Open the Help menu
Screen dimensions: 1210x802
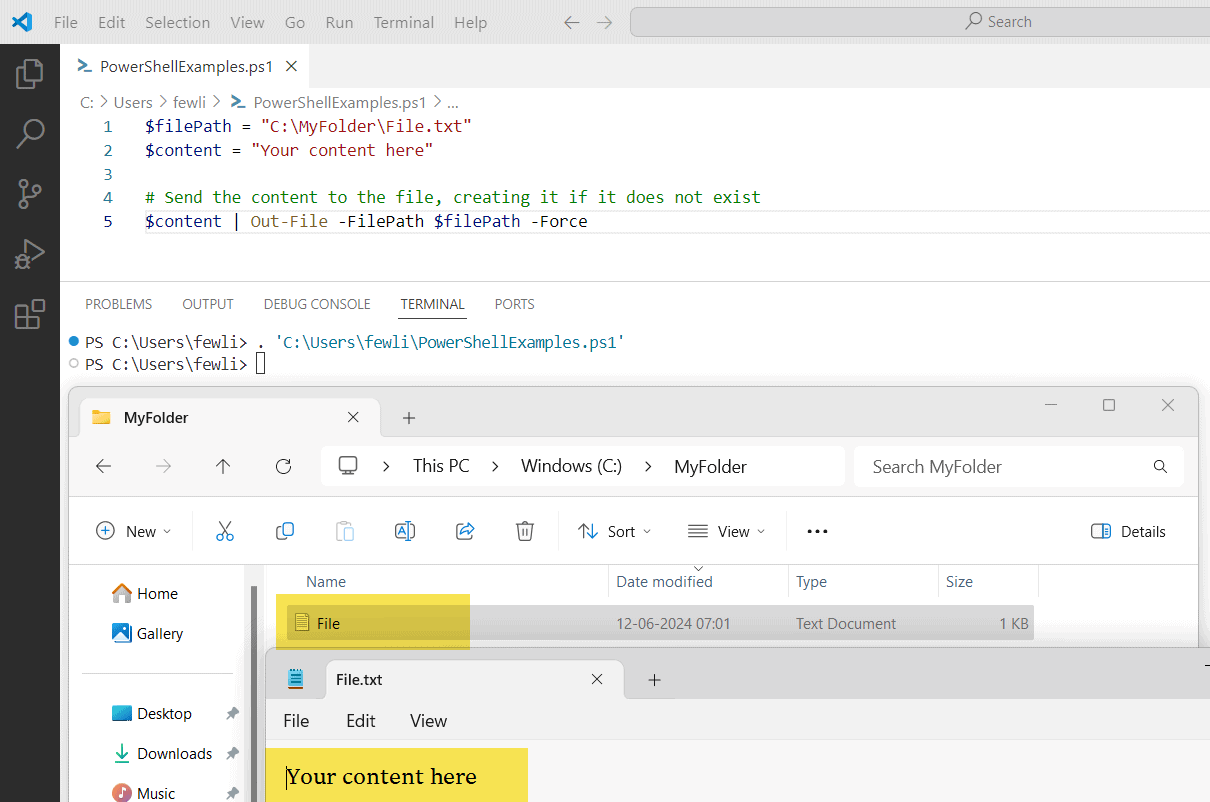tap(470, 22)
